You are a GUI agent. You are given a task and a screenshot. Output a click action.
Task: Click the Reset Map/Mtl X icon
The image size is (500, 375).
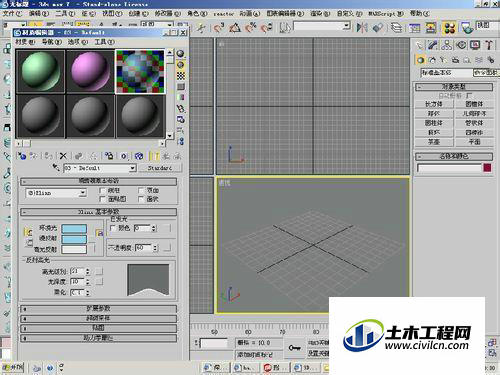coord(63,156)
